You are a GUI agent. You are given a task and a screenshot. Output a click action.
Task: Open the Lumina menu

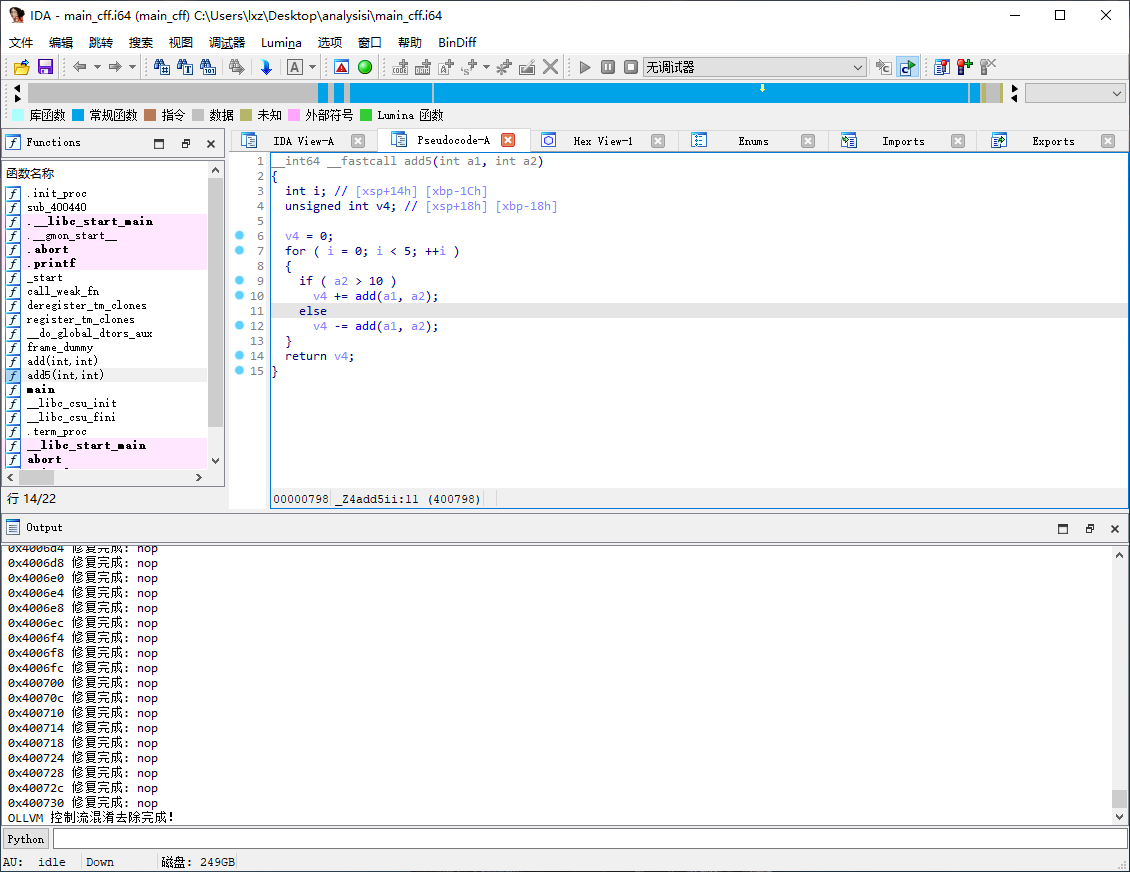coord(281,42)
